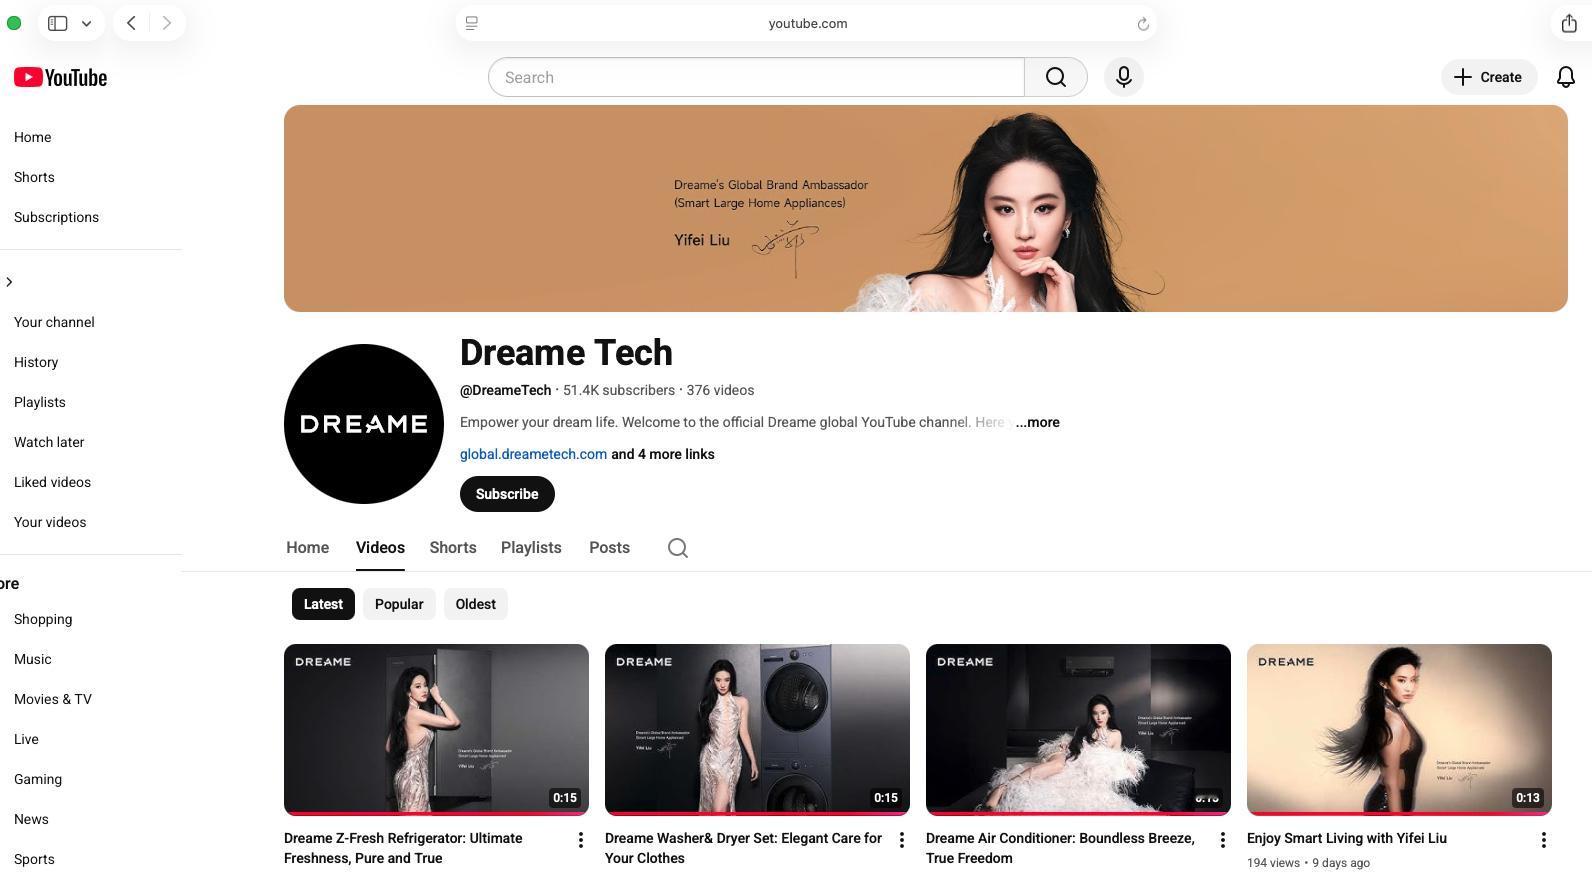
Task: Open options for Enjoy Smart Living video
Action: point(1543,840)
